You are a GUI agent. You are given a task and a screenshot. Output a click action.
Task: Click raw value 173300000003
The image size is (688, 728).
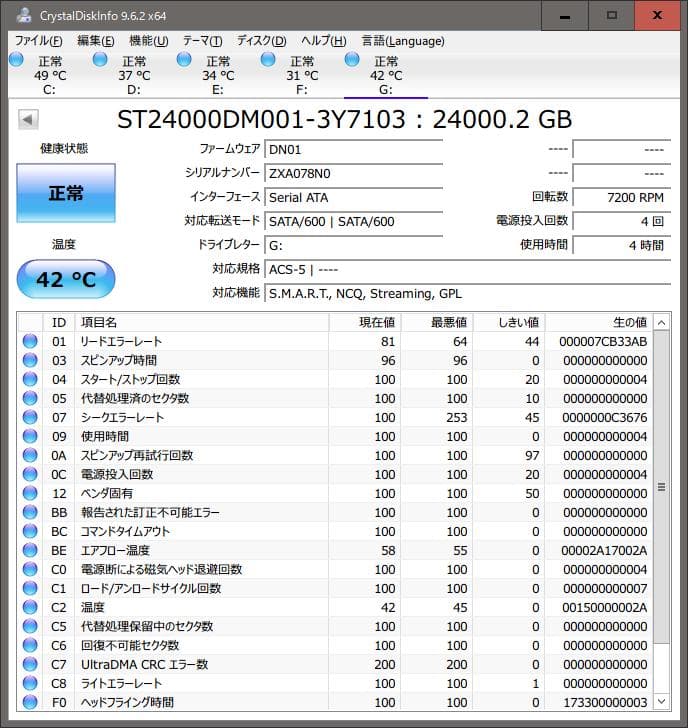pyautogui.click(x=605, y=702)
